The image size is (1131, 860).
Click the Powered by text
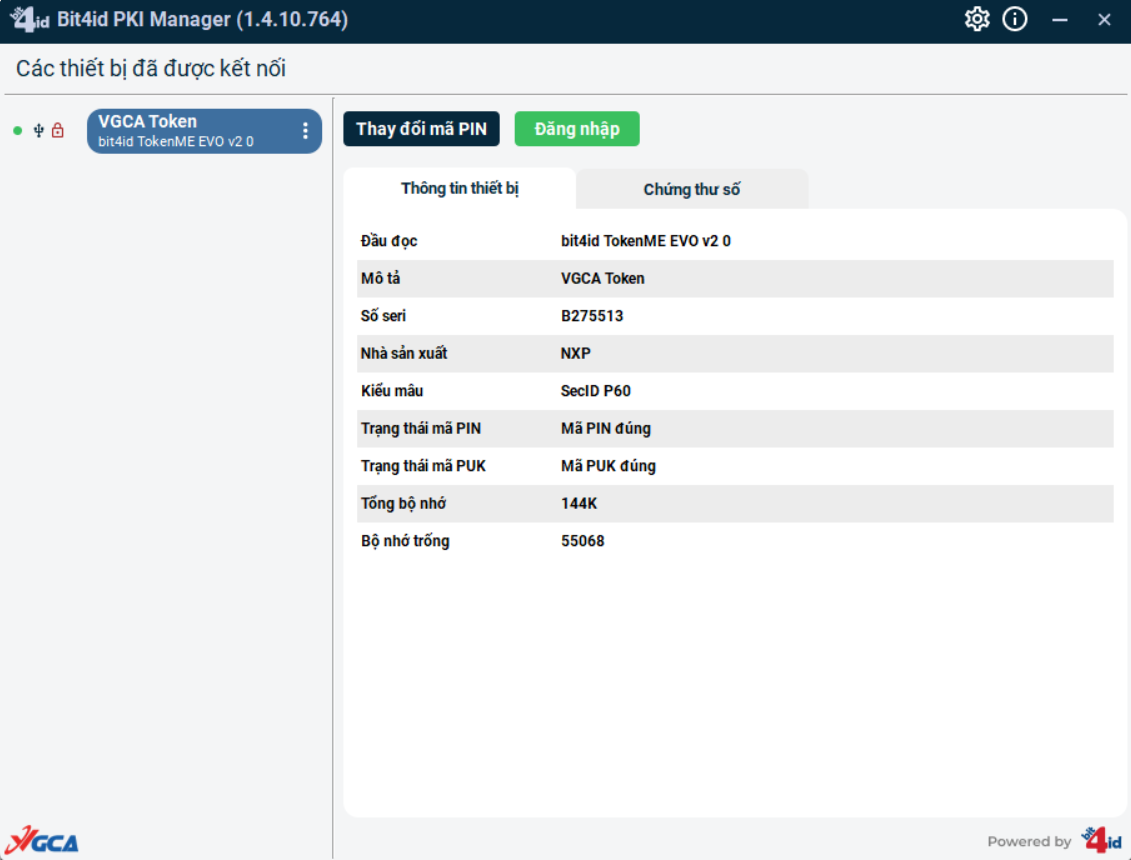coord(1029,841)
